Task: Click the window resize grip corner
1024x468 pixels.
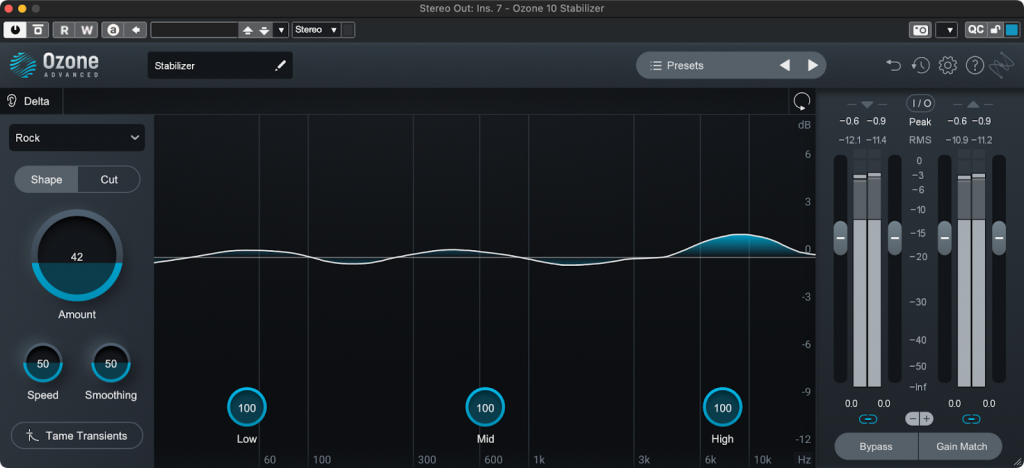Action: click(x=1016, y=460)
